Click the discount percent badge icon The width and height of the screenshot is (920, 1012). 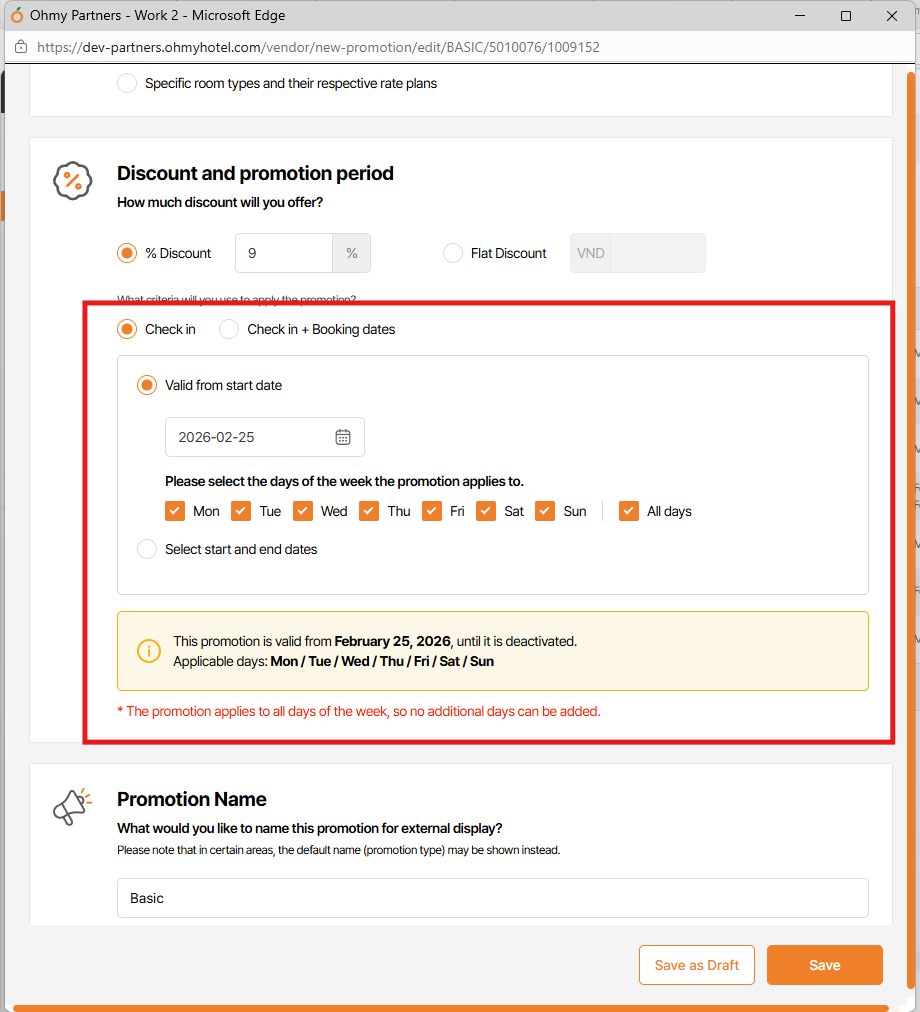coord(72,180)
